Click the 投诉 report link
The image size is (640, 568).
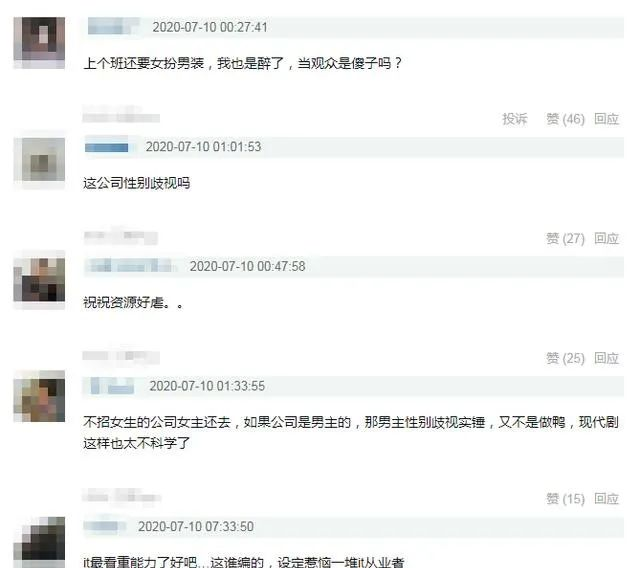(515, 119)
